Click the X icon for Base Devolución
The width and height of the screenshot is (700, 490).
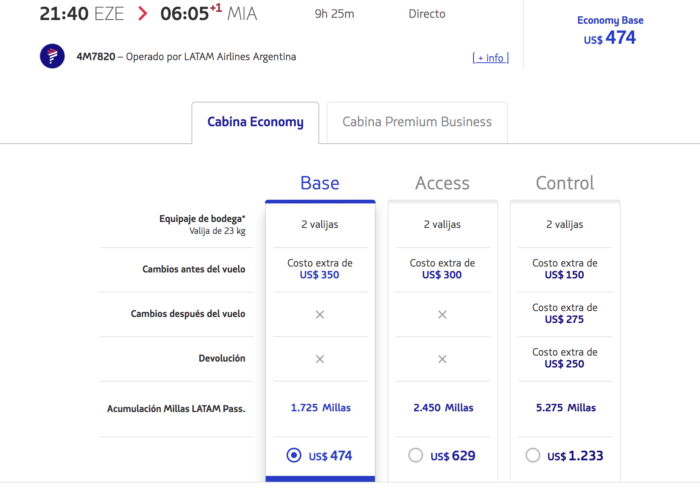point(320,359)
